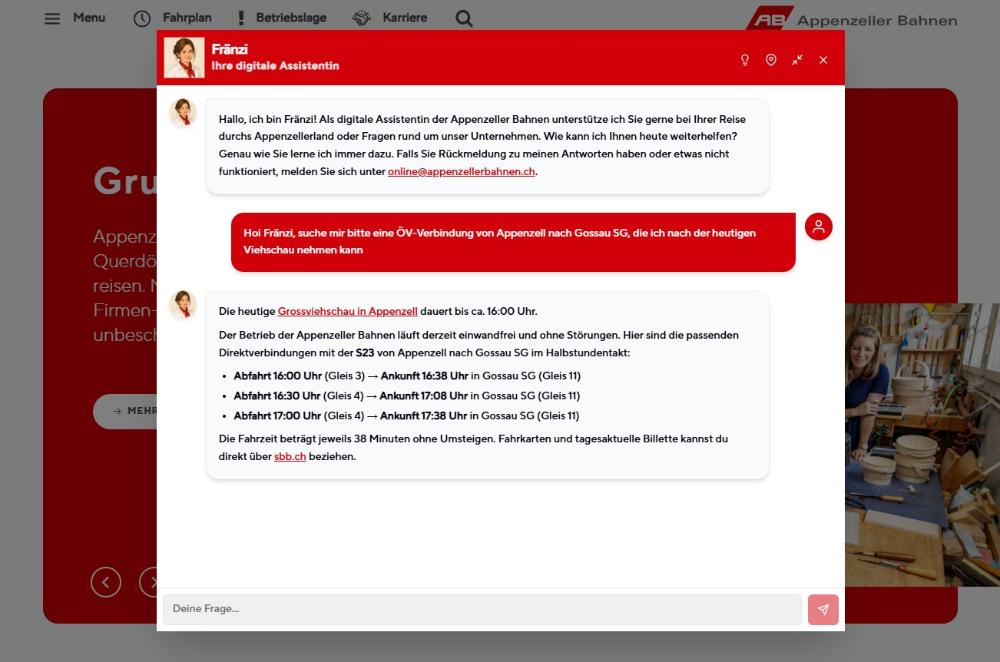The height and width of the screenshot is (662, 1000).
Task: Click Fränzi's avatar beside the connections answer
Action: (183, 304)
